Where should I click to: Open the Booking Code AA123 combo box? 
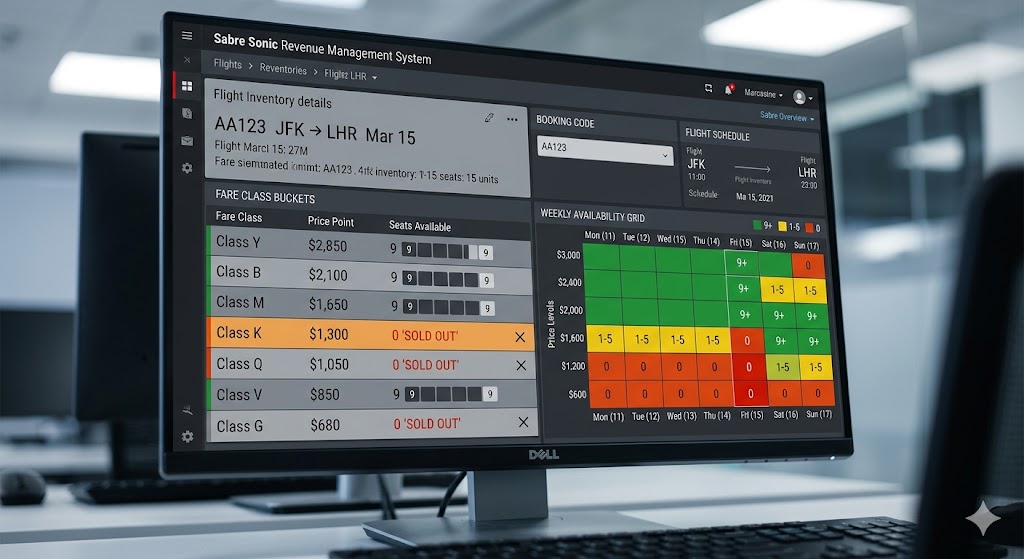(605, 151)
